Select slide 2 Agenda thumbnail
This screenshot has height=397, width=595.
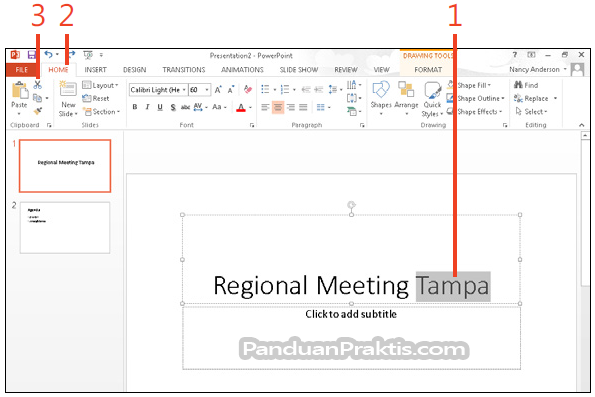coord(65,227)
